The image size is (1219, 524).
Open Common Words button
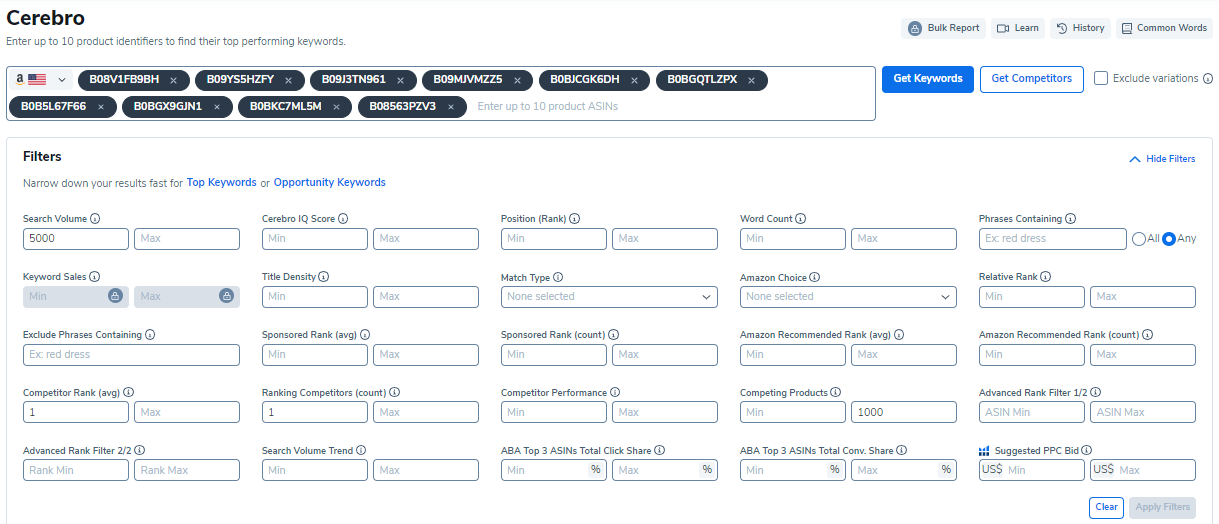1164,28
